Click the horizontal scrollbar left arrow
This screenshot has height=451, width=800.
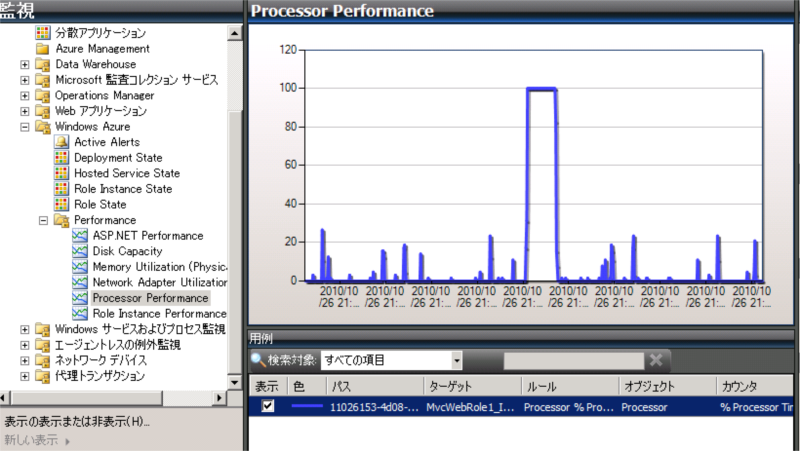coord(4,397)
